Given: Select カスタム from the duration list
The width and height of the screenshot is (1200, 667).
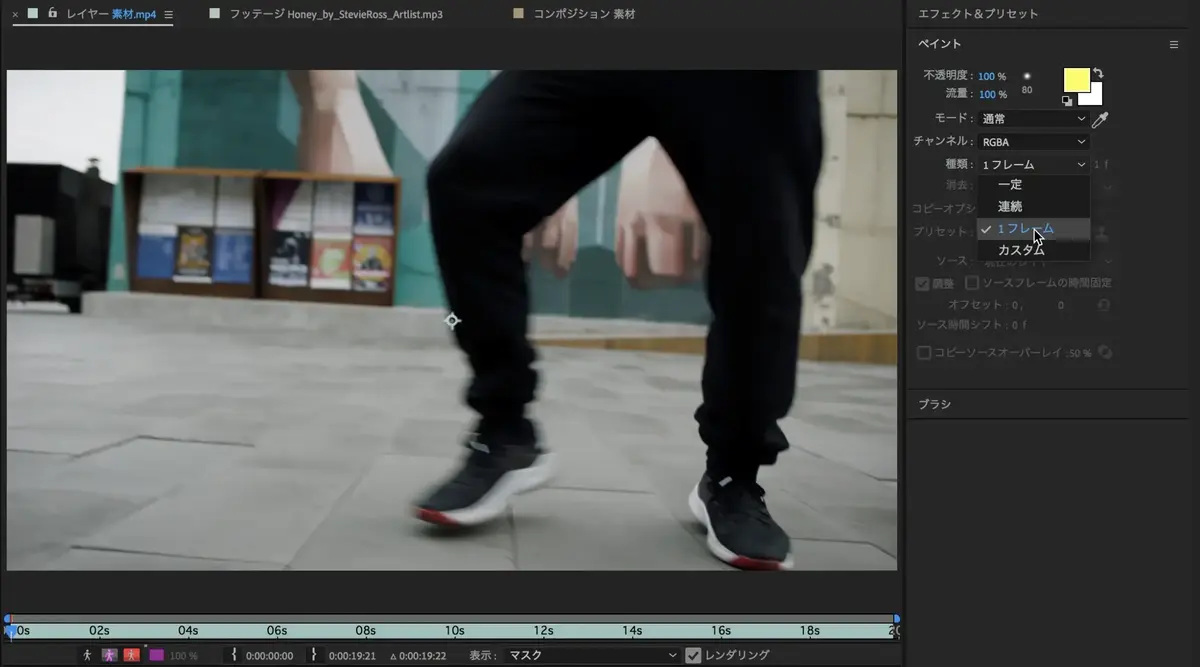Looking at the screenshot, I should pyautogui.click(x=1021, y=250).
